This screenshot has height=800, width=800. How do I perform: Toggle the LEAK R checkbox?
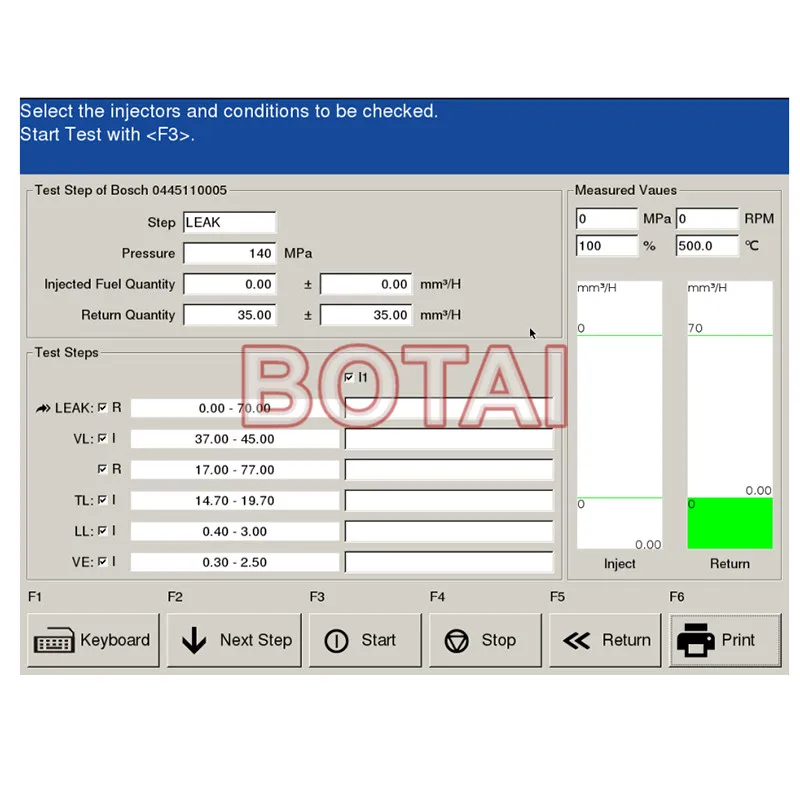(x=103, y=408)
